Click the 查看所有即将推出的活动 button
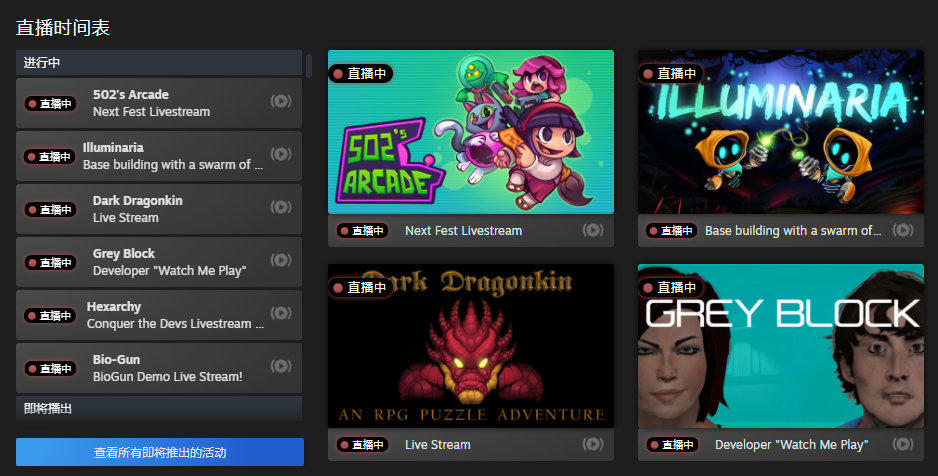The width and height of the screenshot is (938, 476). 160,452
